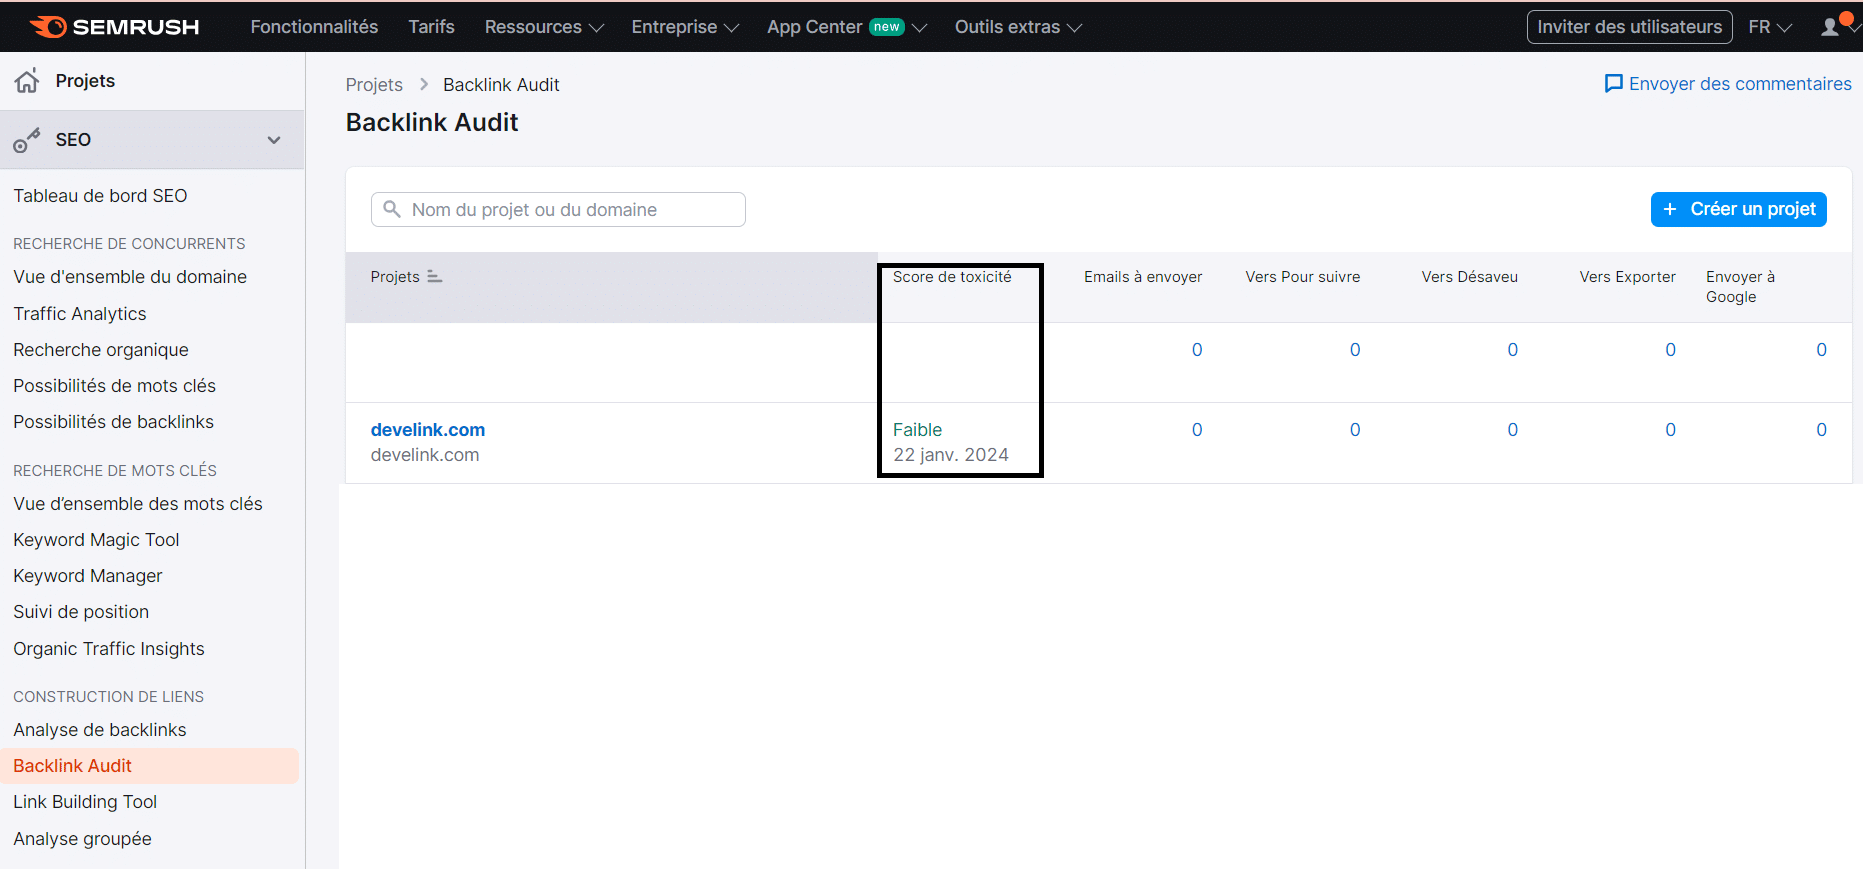Image resolution: width=1863 pixels, height=869 pixels.
Task: Click Envoyer des commentaires link
Action: pyautogui.click(x=1728, y=84)
